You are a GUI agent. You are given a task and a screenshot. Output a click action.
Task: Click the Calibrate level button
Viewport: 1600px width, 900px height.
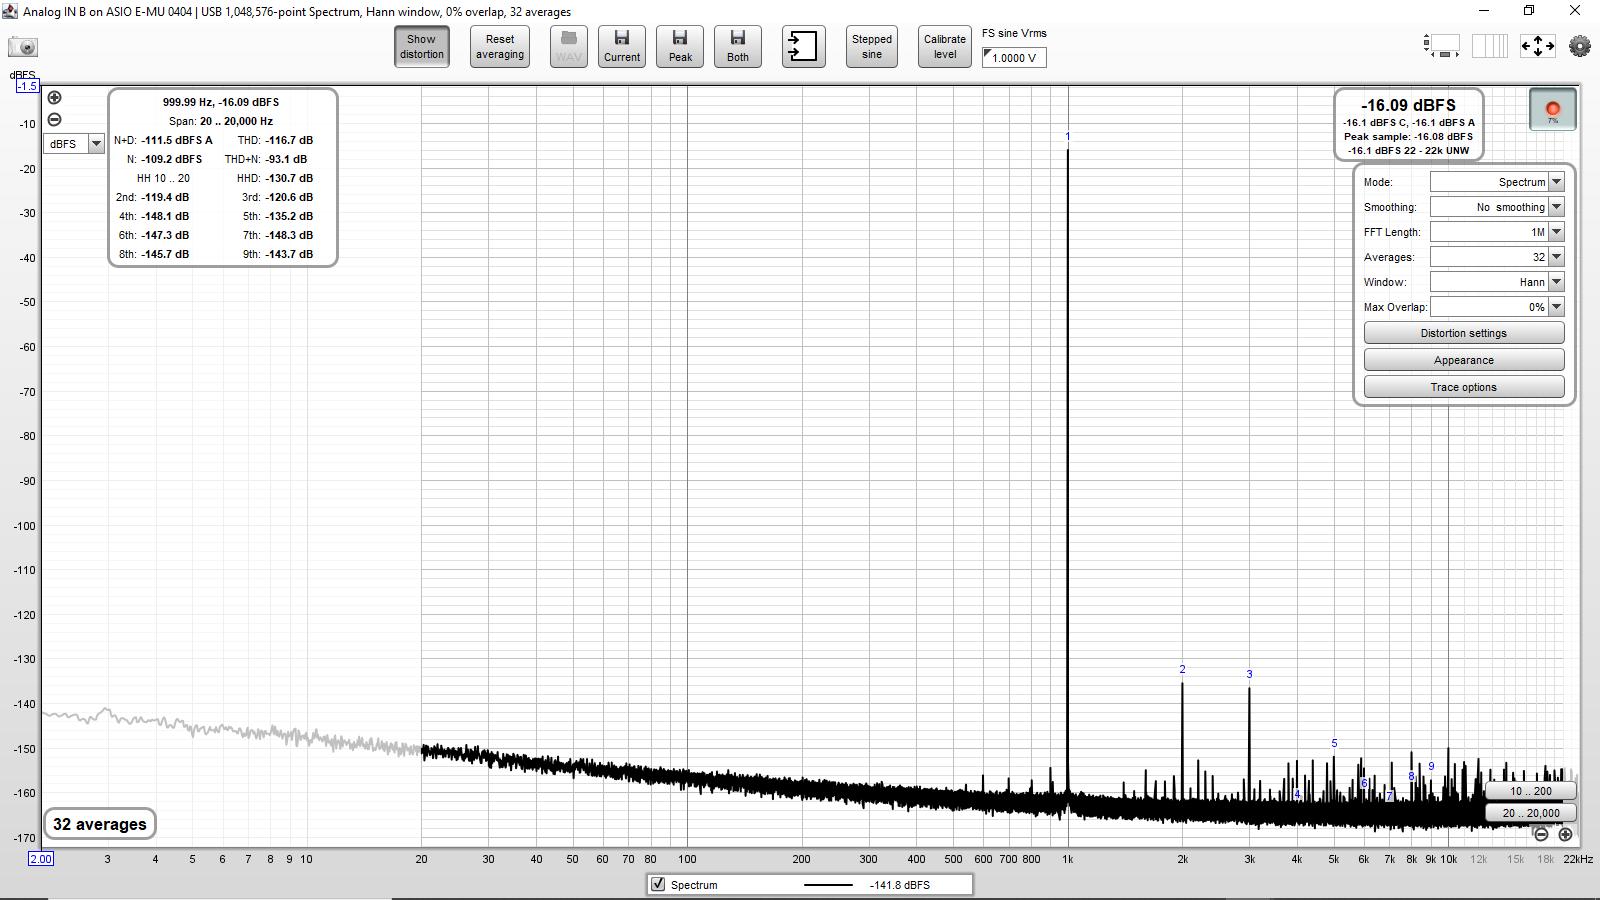pyautogui.click(x=945, y=47)
